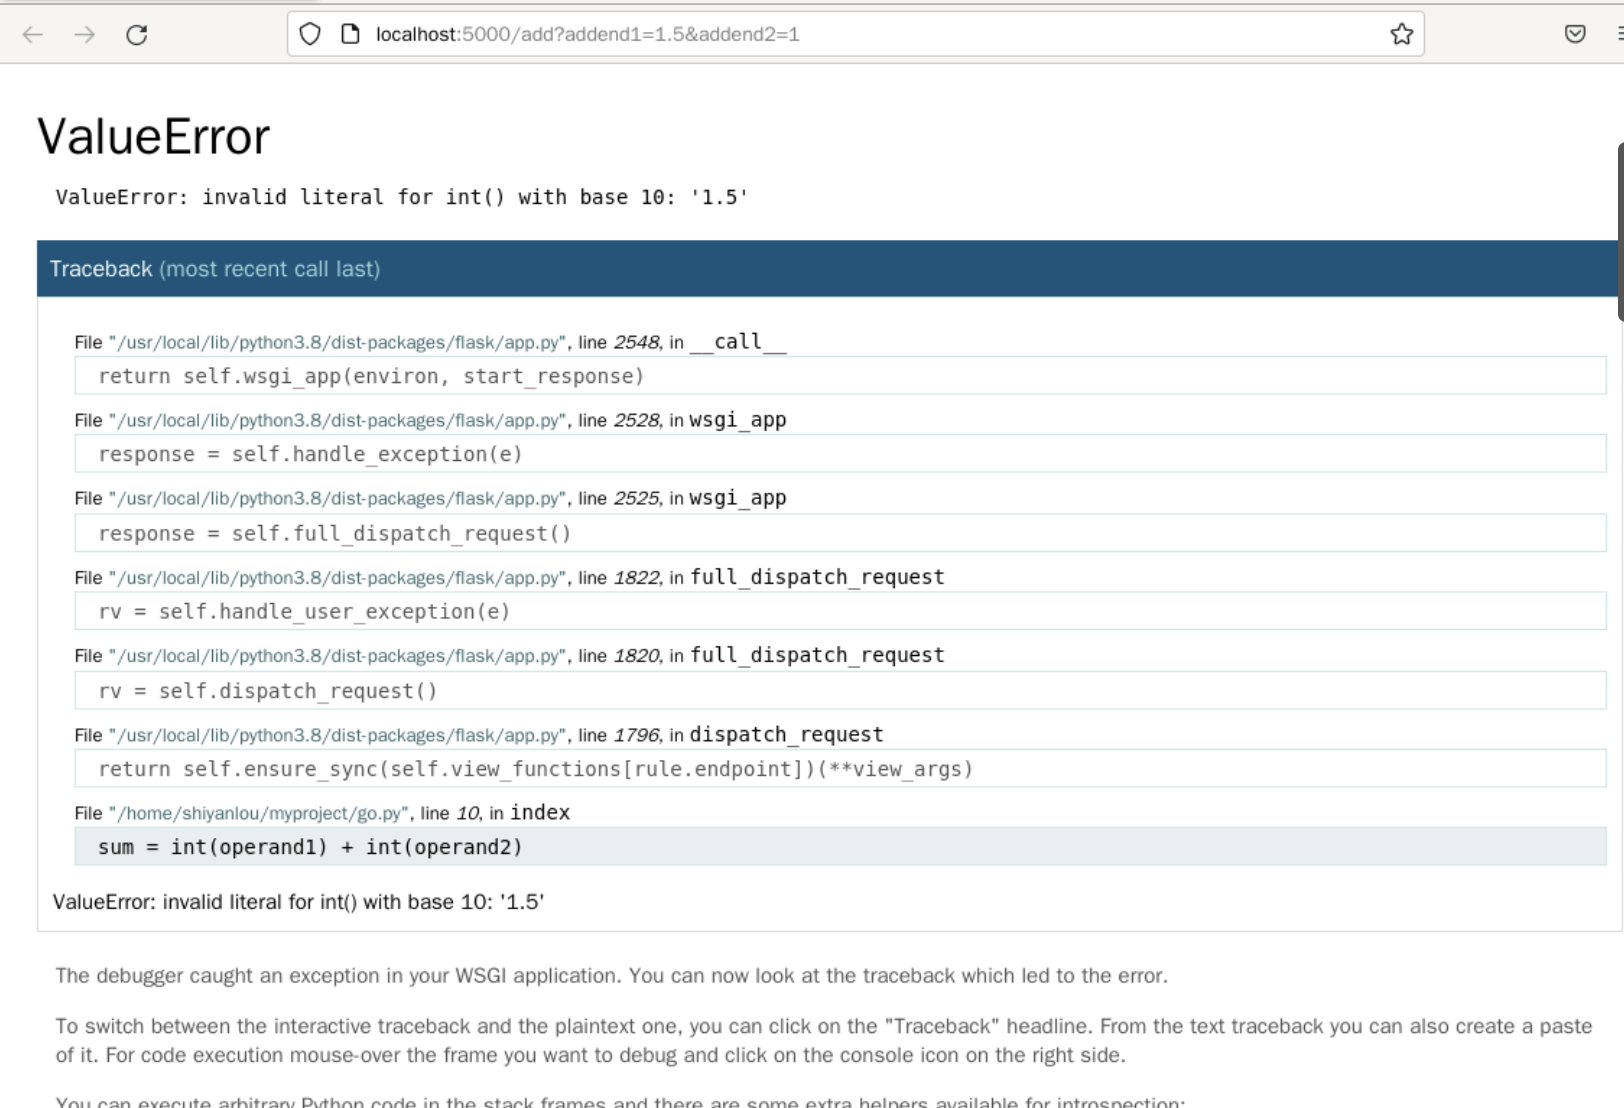Go forward to next page
Viewport: 1624px width, 1108px height.
(85, 35)
